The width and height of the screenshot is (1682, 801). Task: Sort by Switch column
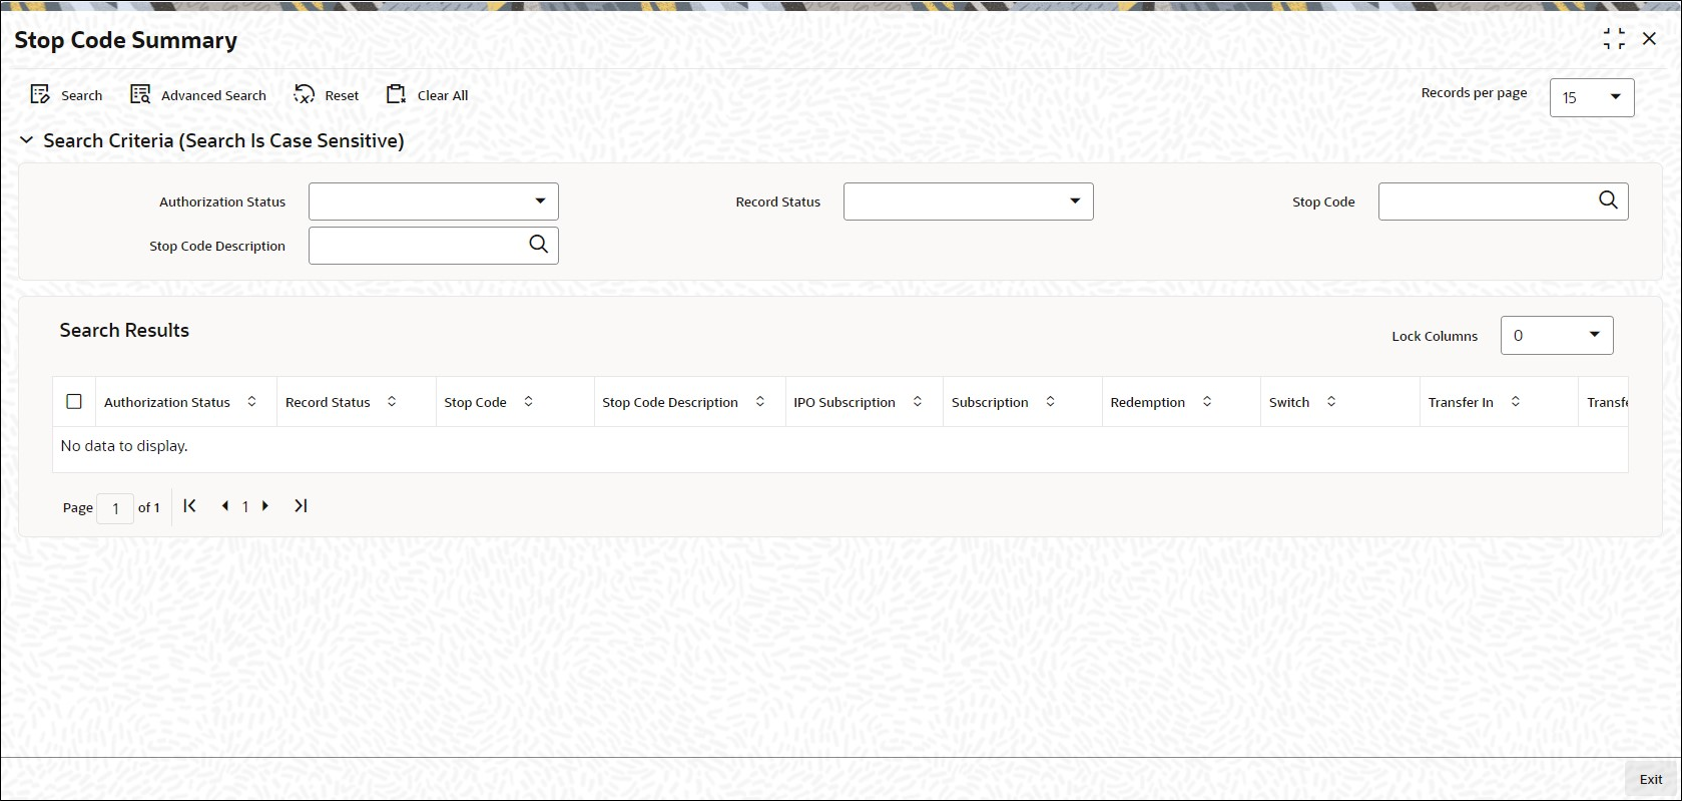point(1331,401)
